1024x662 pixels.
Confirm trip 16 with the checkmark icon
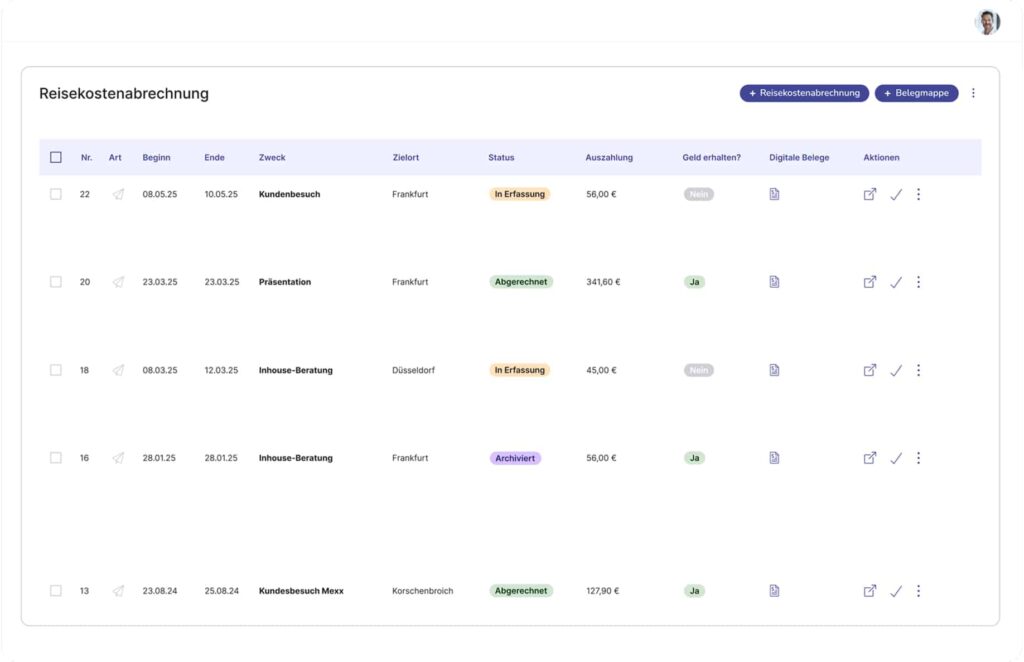(896, 458)
